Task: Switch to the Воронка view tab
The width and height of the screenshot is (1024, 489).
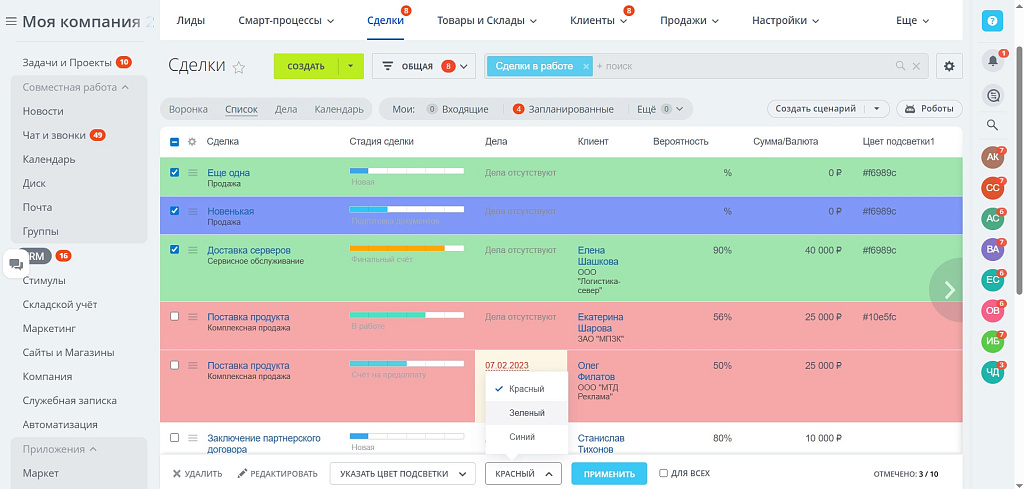Action: coord(188,109)
